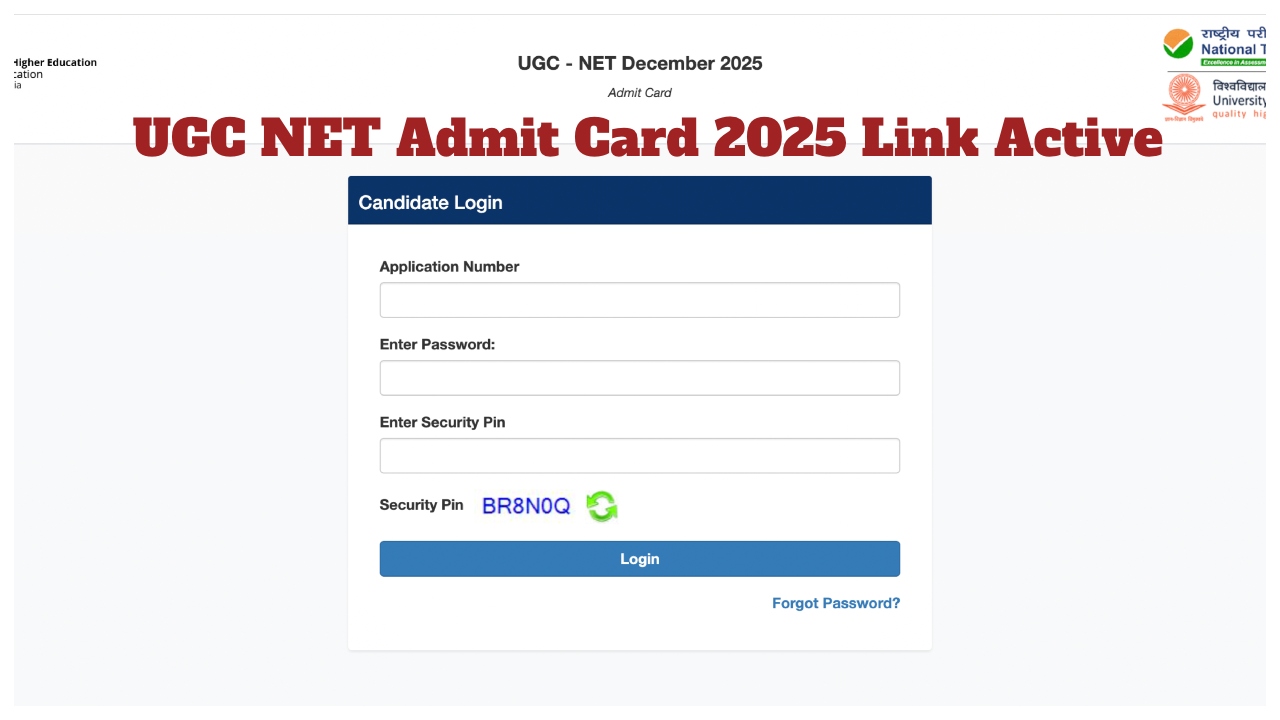Image resolution: width=1280 pixels, height=720 pixels.
Task: Click the orange-green NTA tick emblem
Action: [x=1180, y=45]
